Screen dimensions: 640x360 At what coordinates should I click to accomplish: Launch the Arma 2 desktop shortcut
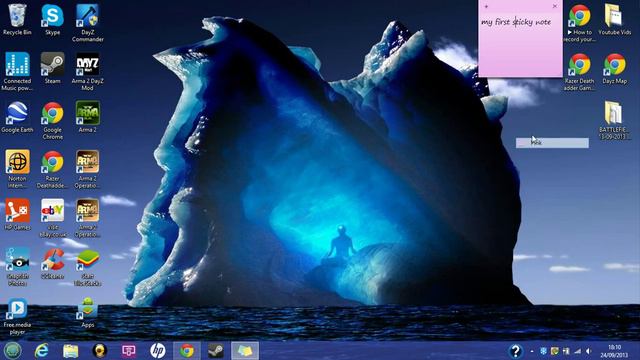coord(87,117)
